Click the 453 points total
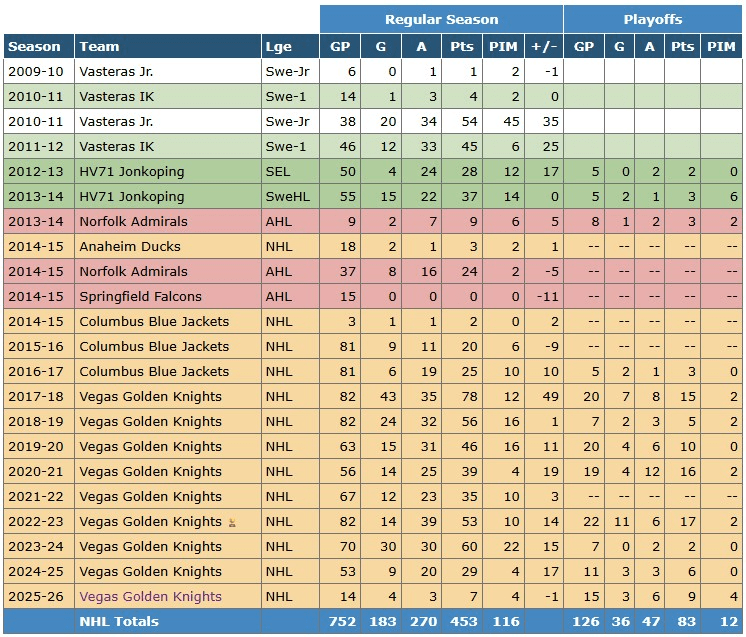This screenshot has width=746, height=637. 464,621
